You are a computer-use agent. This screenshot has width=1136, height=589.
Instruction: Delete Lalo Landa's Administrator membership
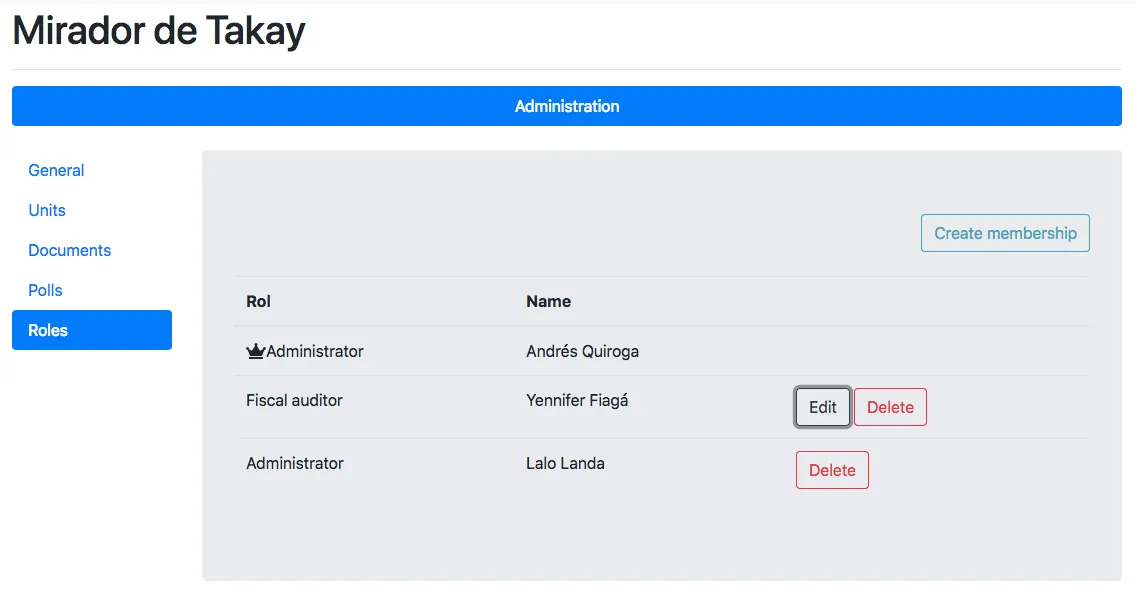pyautogui.click(x=832, y=470)
